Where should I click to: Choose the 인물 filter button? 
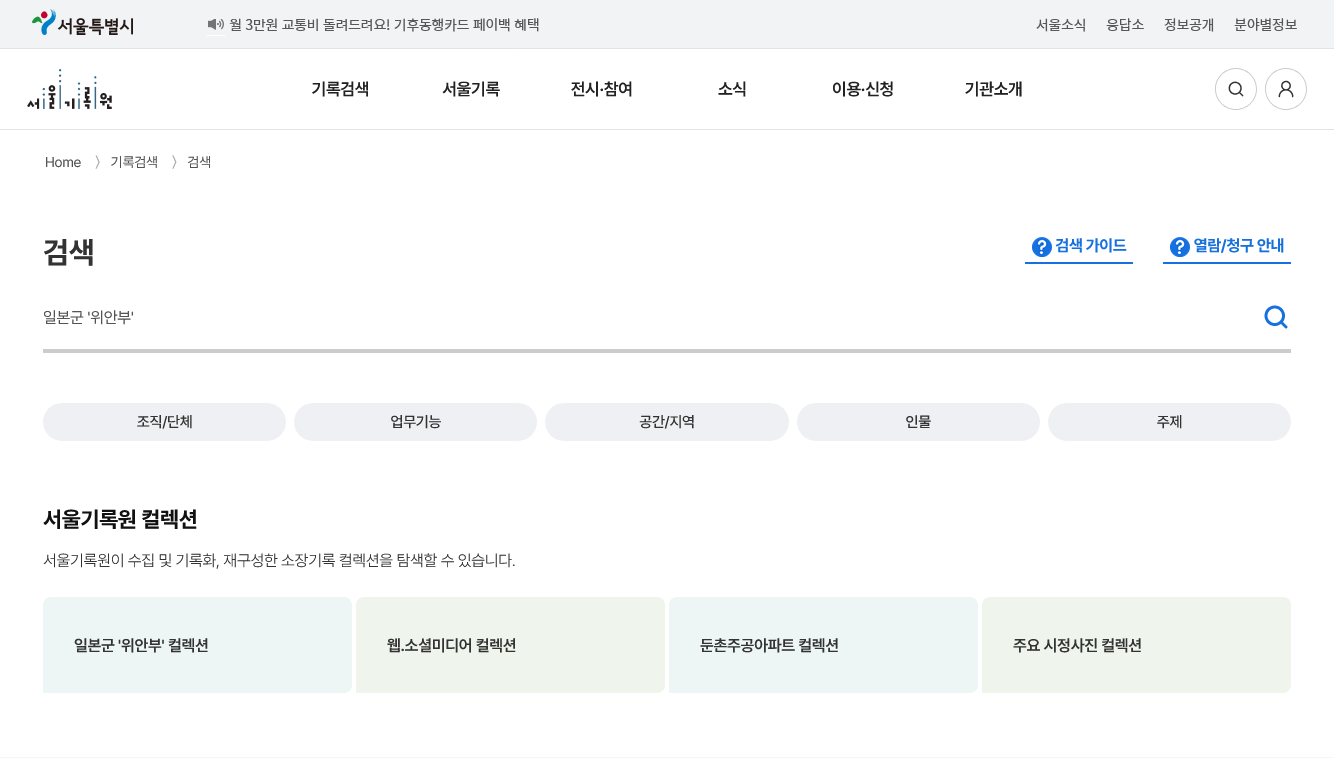(918, 422)
